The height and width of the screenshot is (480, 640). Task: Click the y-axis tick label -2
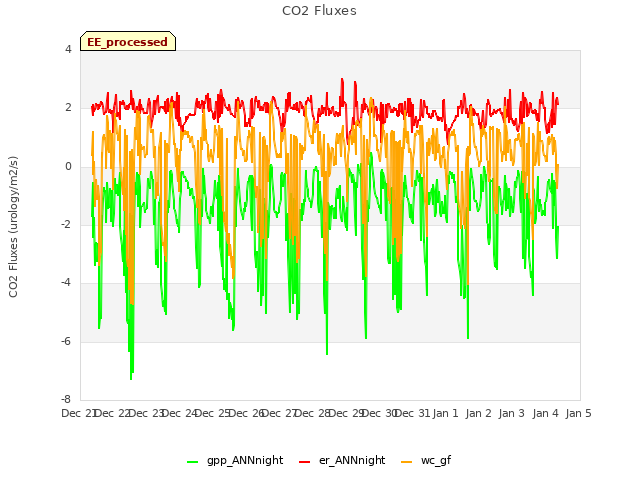[66, 224]
